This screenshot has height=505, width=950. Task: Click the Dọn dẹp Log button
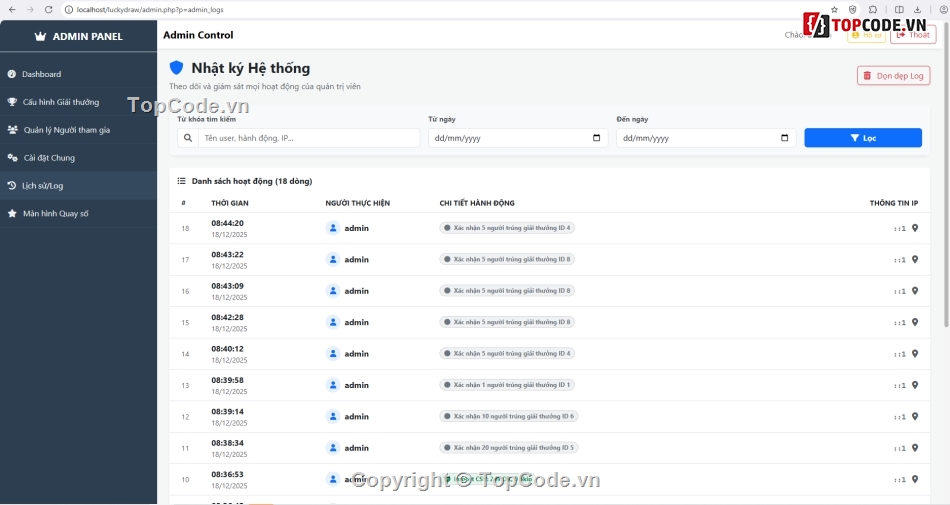(x=893, y=75)
